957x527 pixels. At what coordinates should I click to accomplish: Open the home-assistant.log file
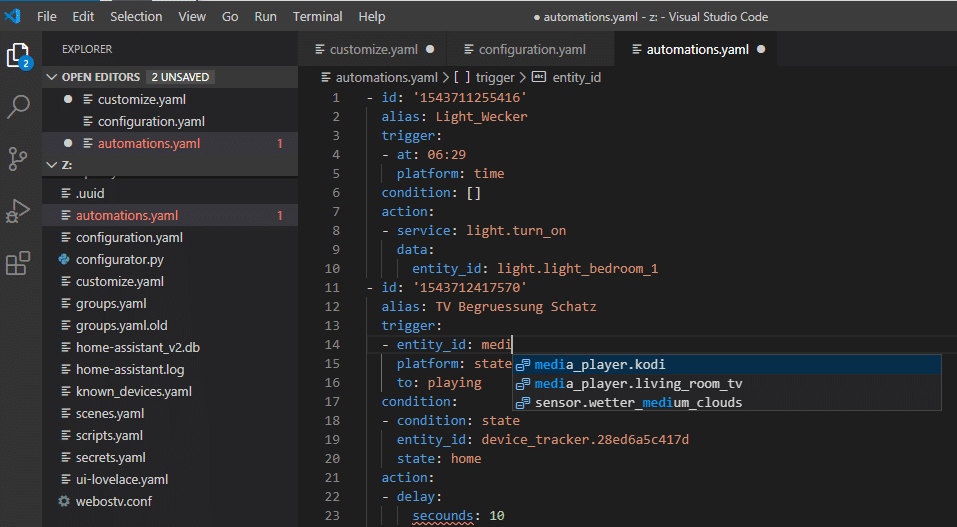170,369
